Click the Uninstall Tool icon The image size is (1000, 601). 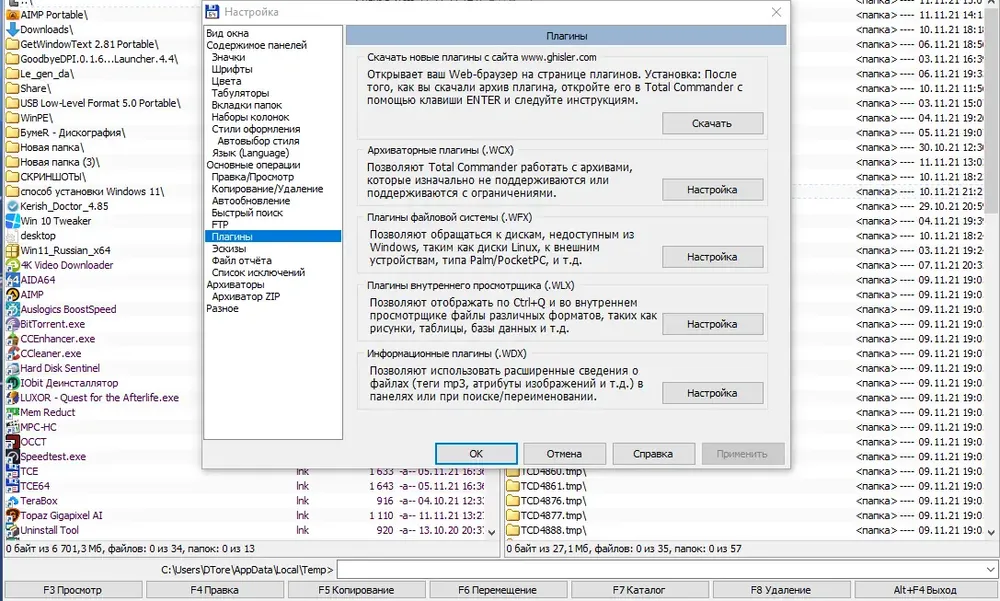12,530
